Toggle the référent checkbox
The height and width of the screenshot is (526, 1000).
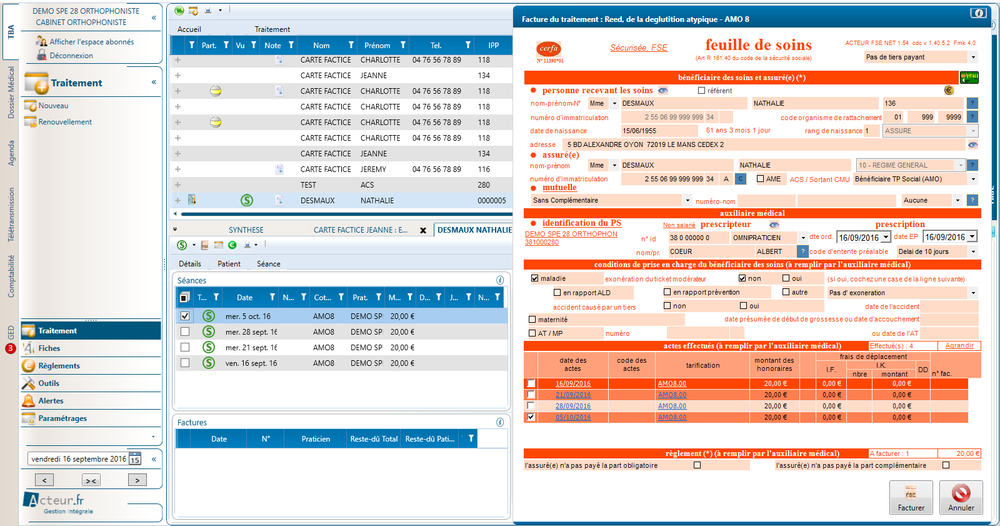[x=702, y=90]
